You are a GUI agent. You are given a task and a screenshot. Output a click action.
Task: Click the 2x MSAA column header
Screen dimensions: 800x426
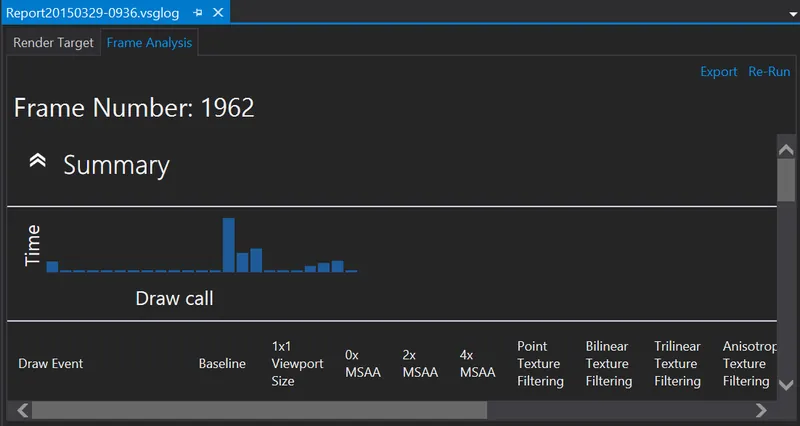(420, 364)
